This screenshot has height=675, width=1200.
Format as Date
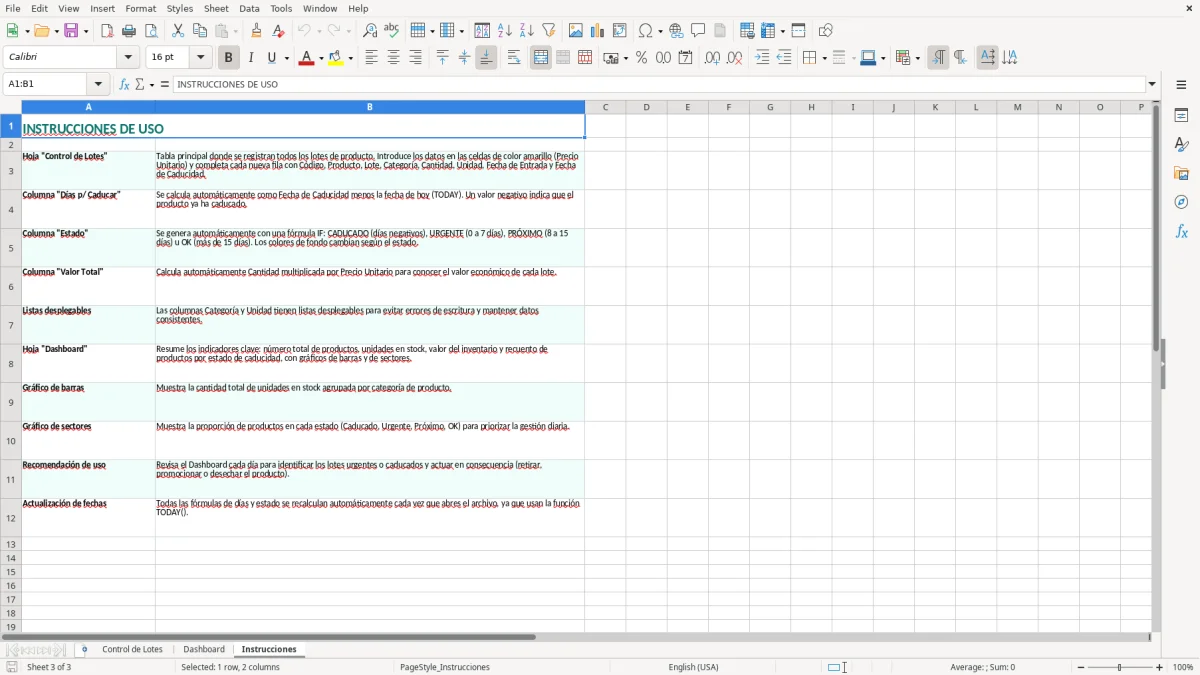[x=685, y=58]
